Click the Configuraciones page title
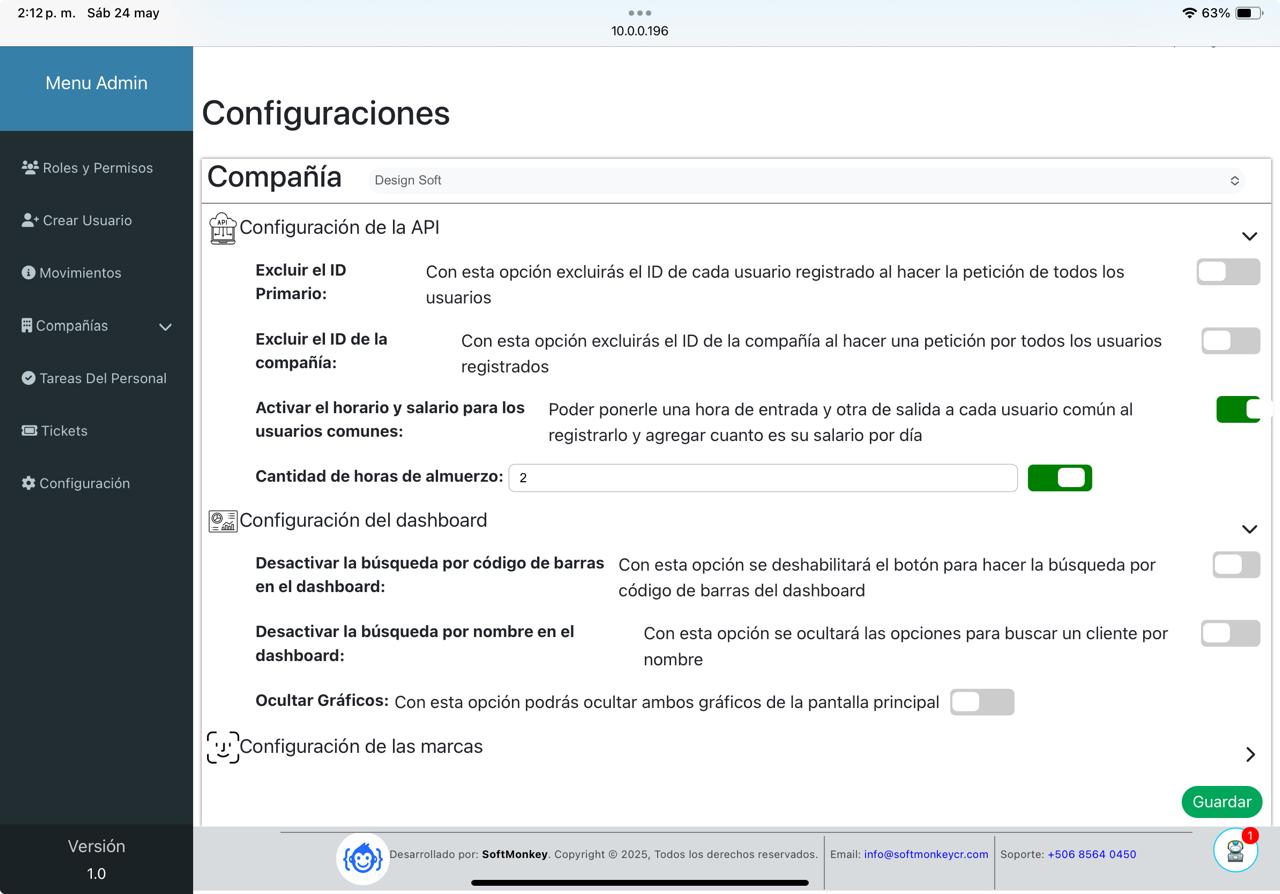This screenshot has height=894, width=1280. click(x=326, y=113)
